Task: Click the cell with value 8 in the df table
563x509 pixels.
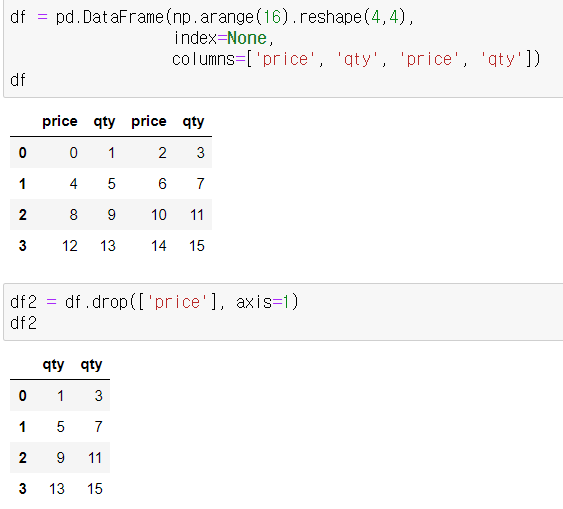Action: 73,215
